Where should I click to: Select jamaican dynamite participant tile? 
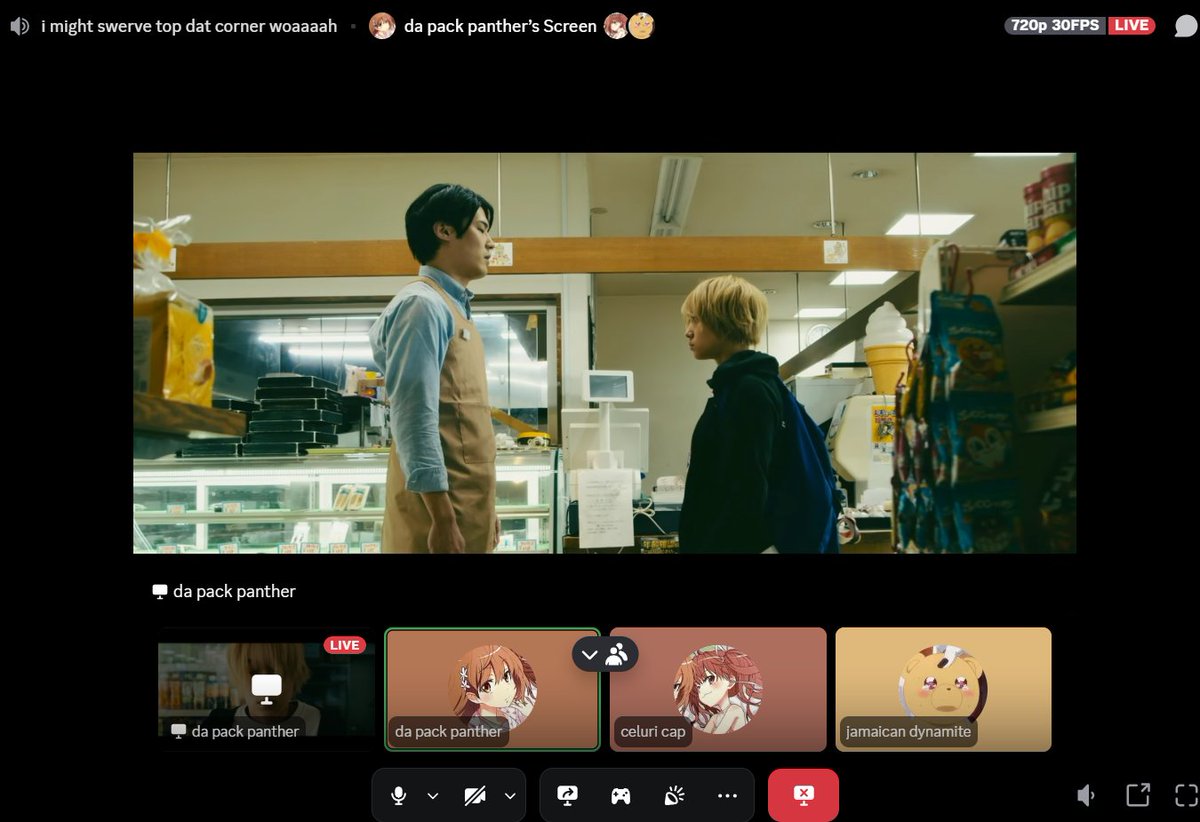[943, 689]
